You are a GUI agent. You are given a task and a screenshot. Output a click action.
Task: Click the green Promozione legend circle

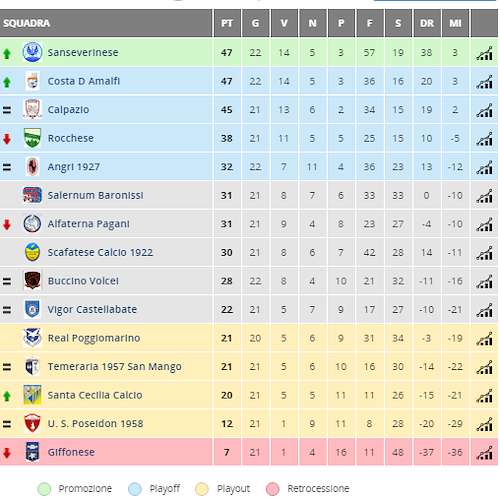click(x=44, y=489)
